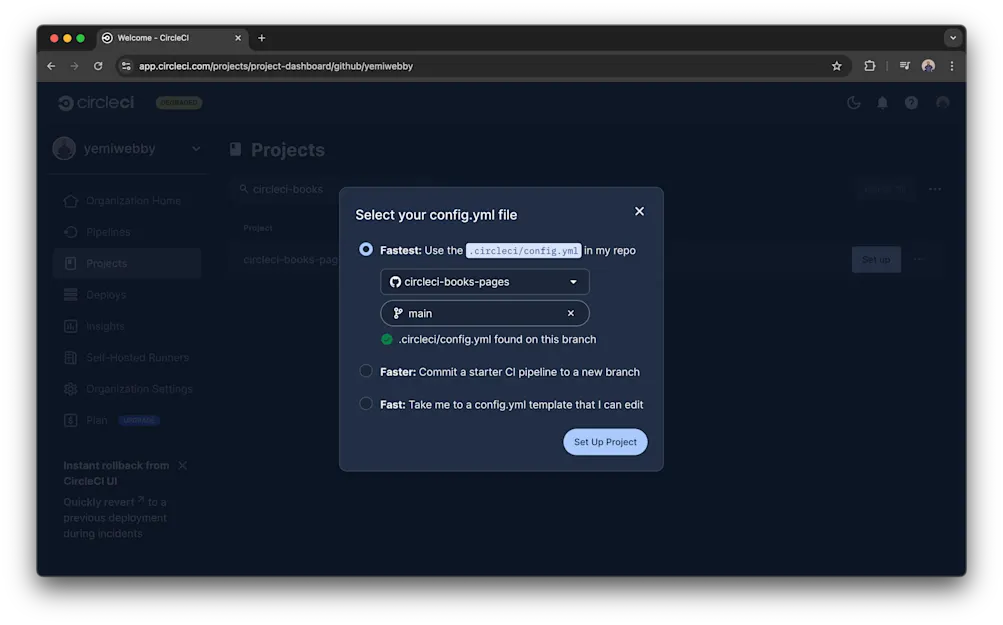
Task: Open the help question-mark menu
Action: pos(909,102)
